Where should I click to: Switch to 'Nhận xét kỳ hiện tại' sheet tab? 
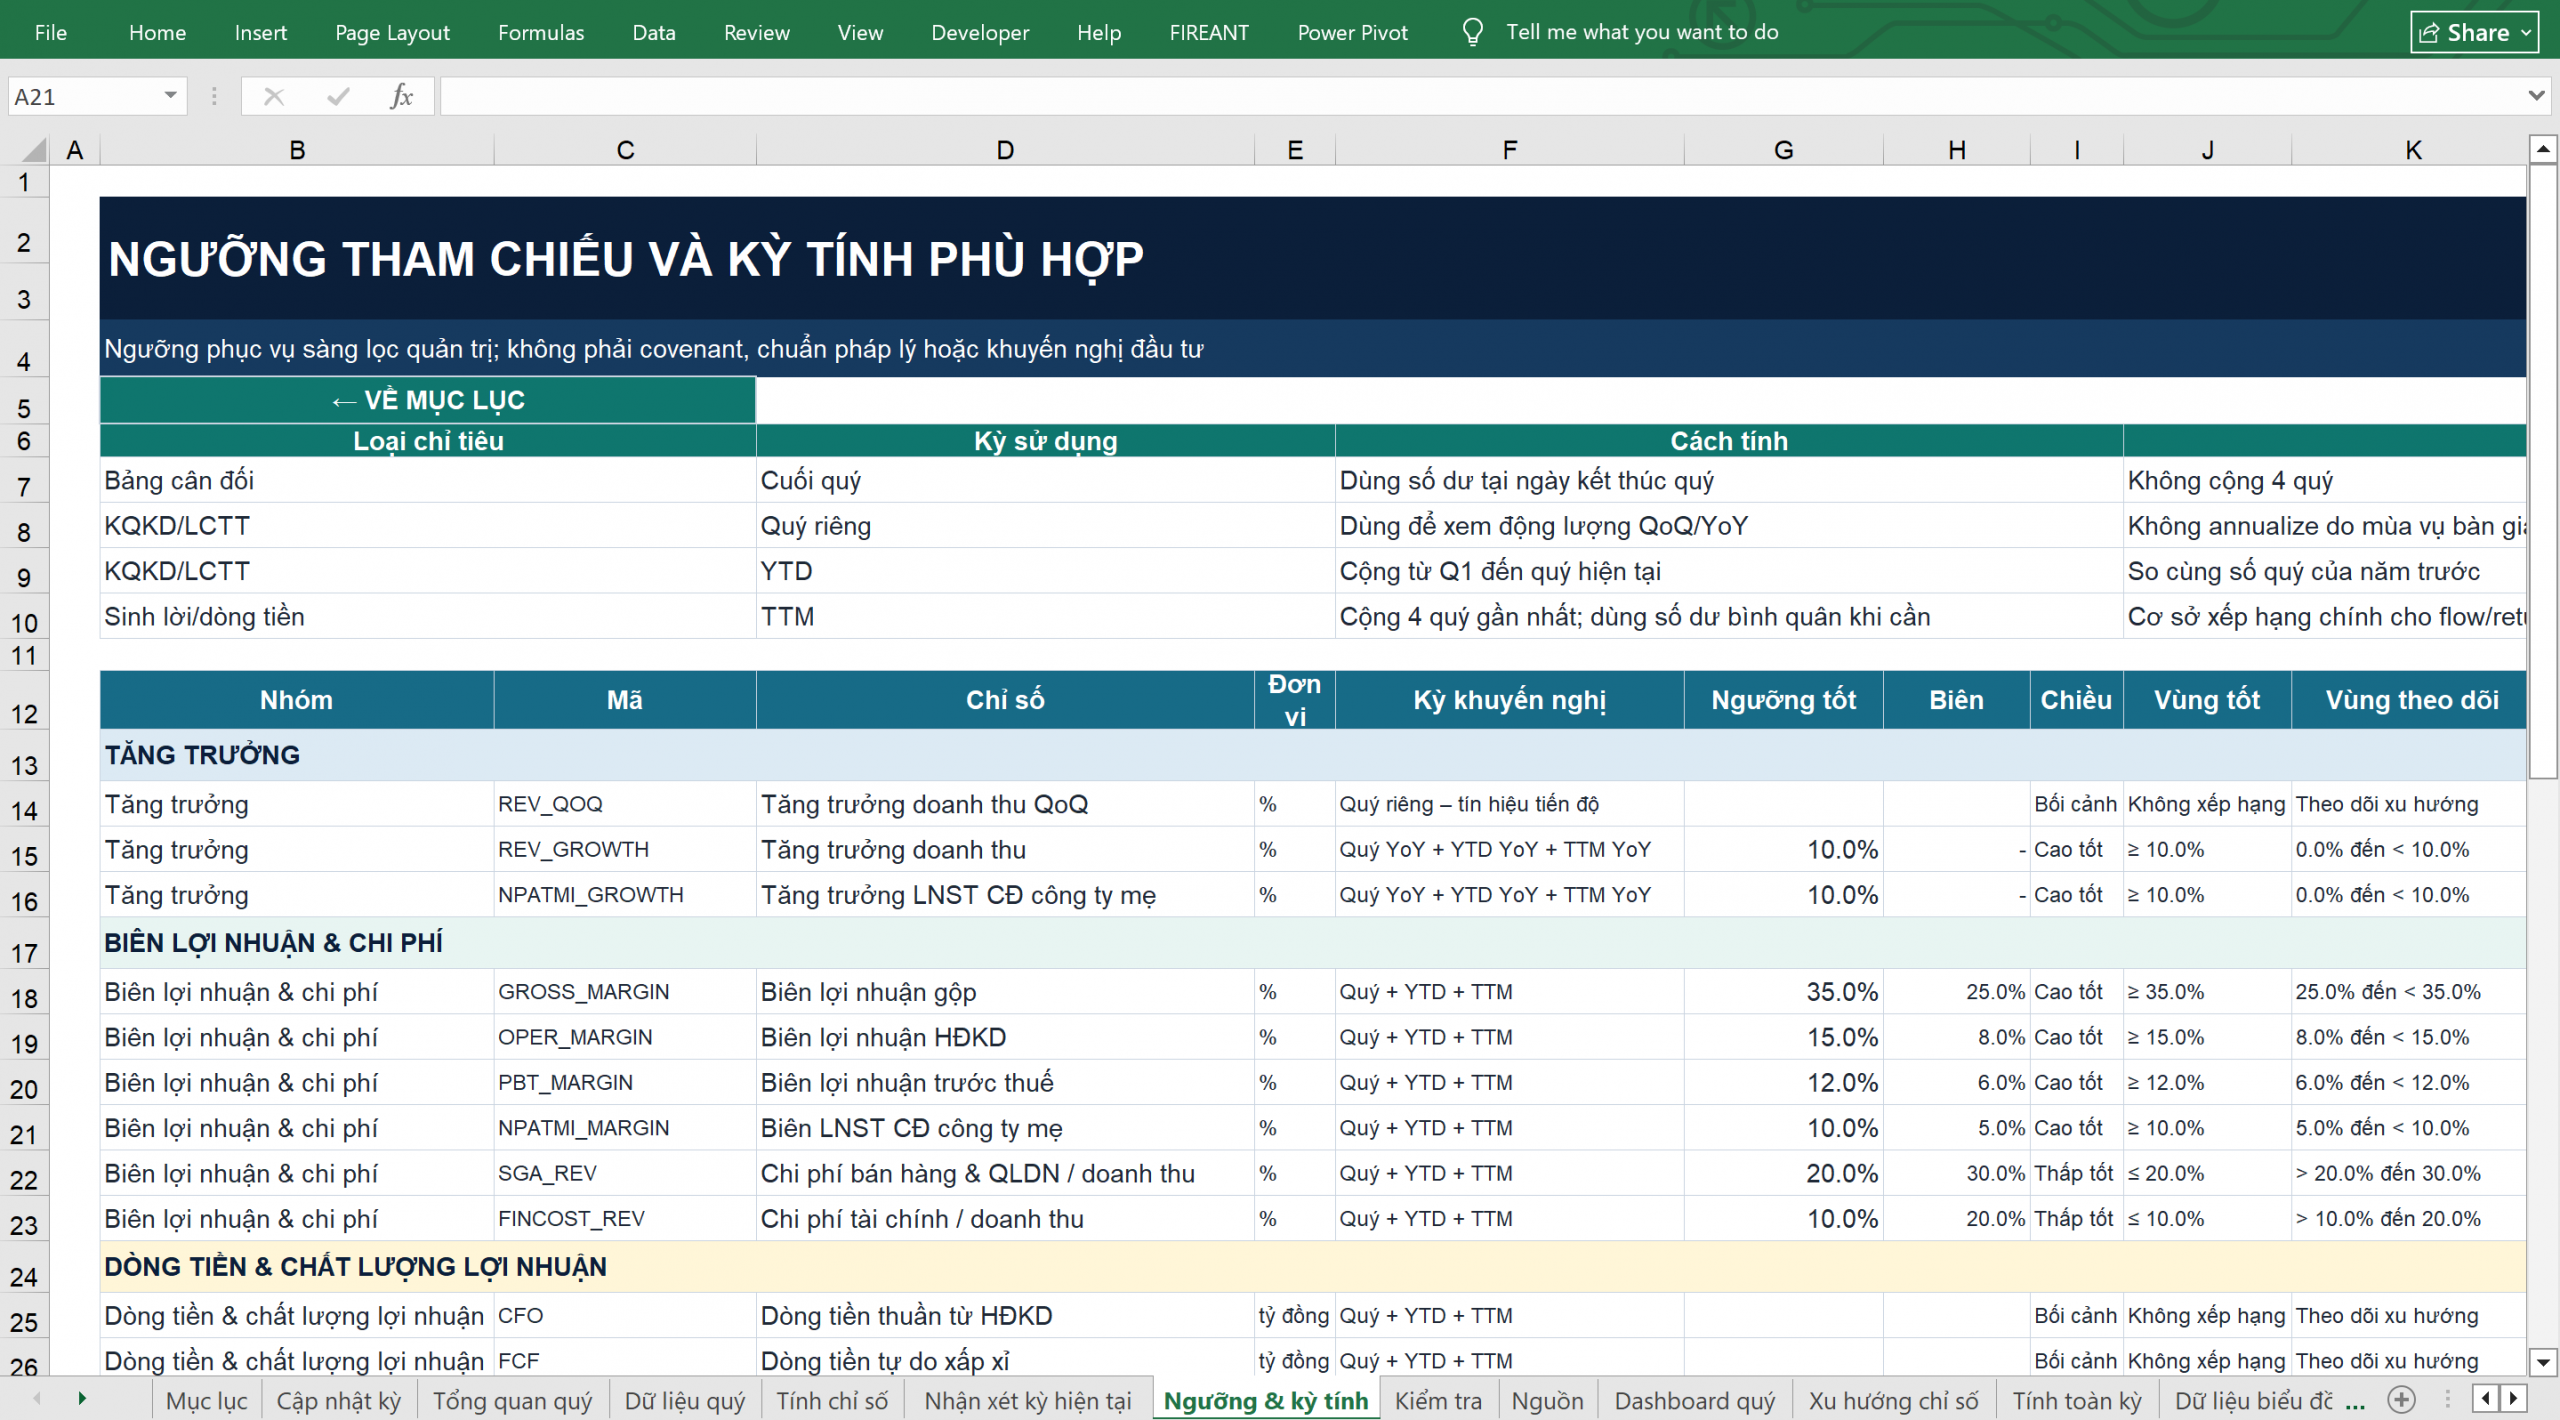tap(1028, 1400)
